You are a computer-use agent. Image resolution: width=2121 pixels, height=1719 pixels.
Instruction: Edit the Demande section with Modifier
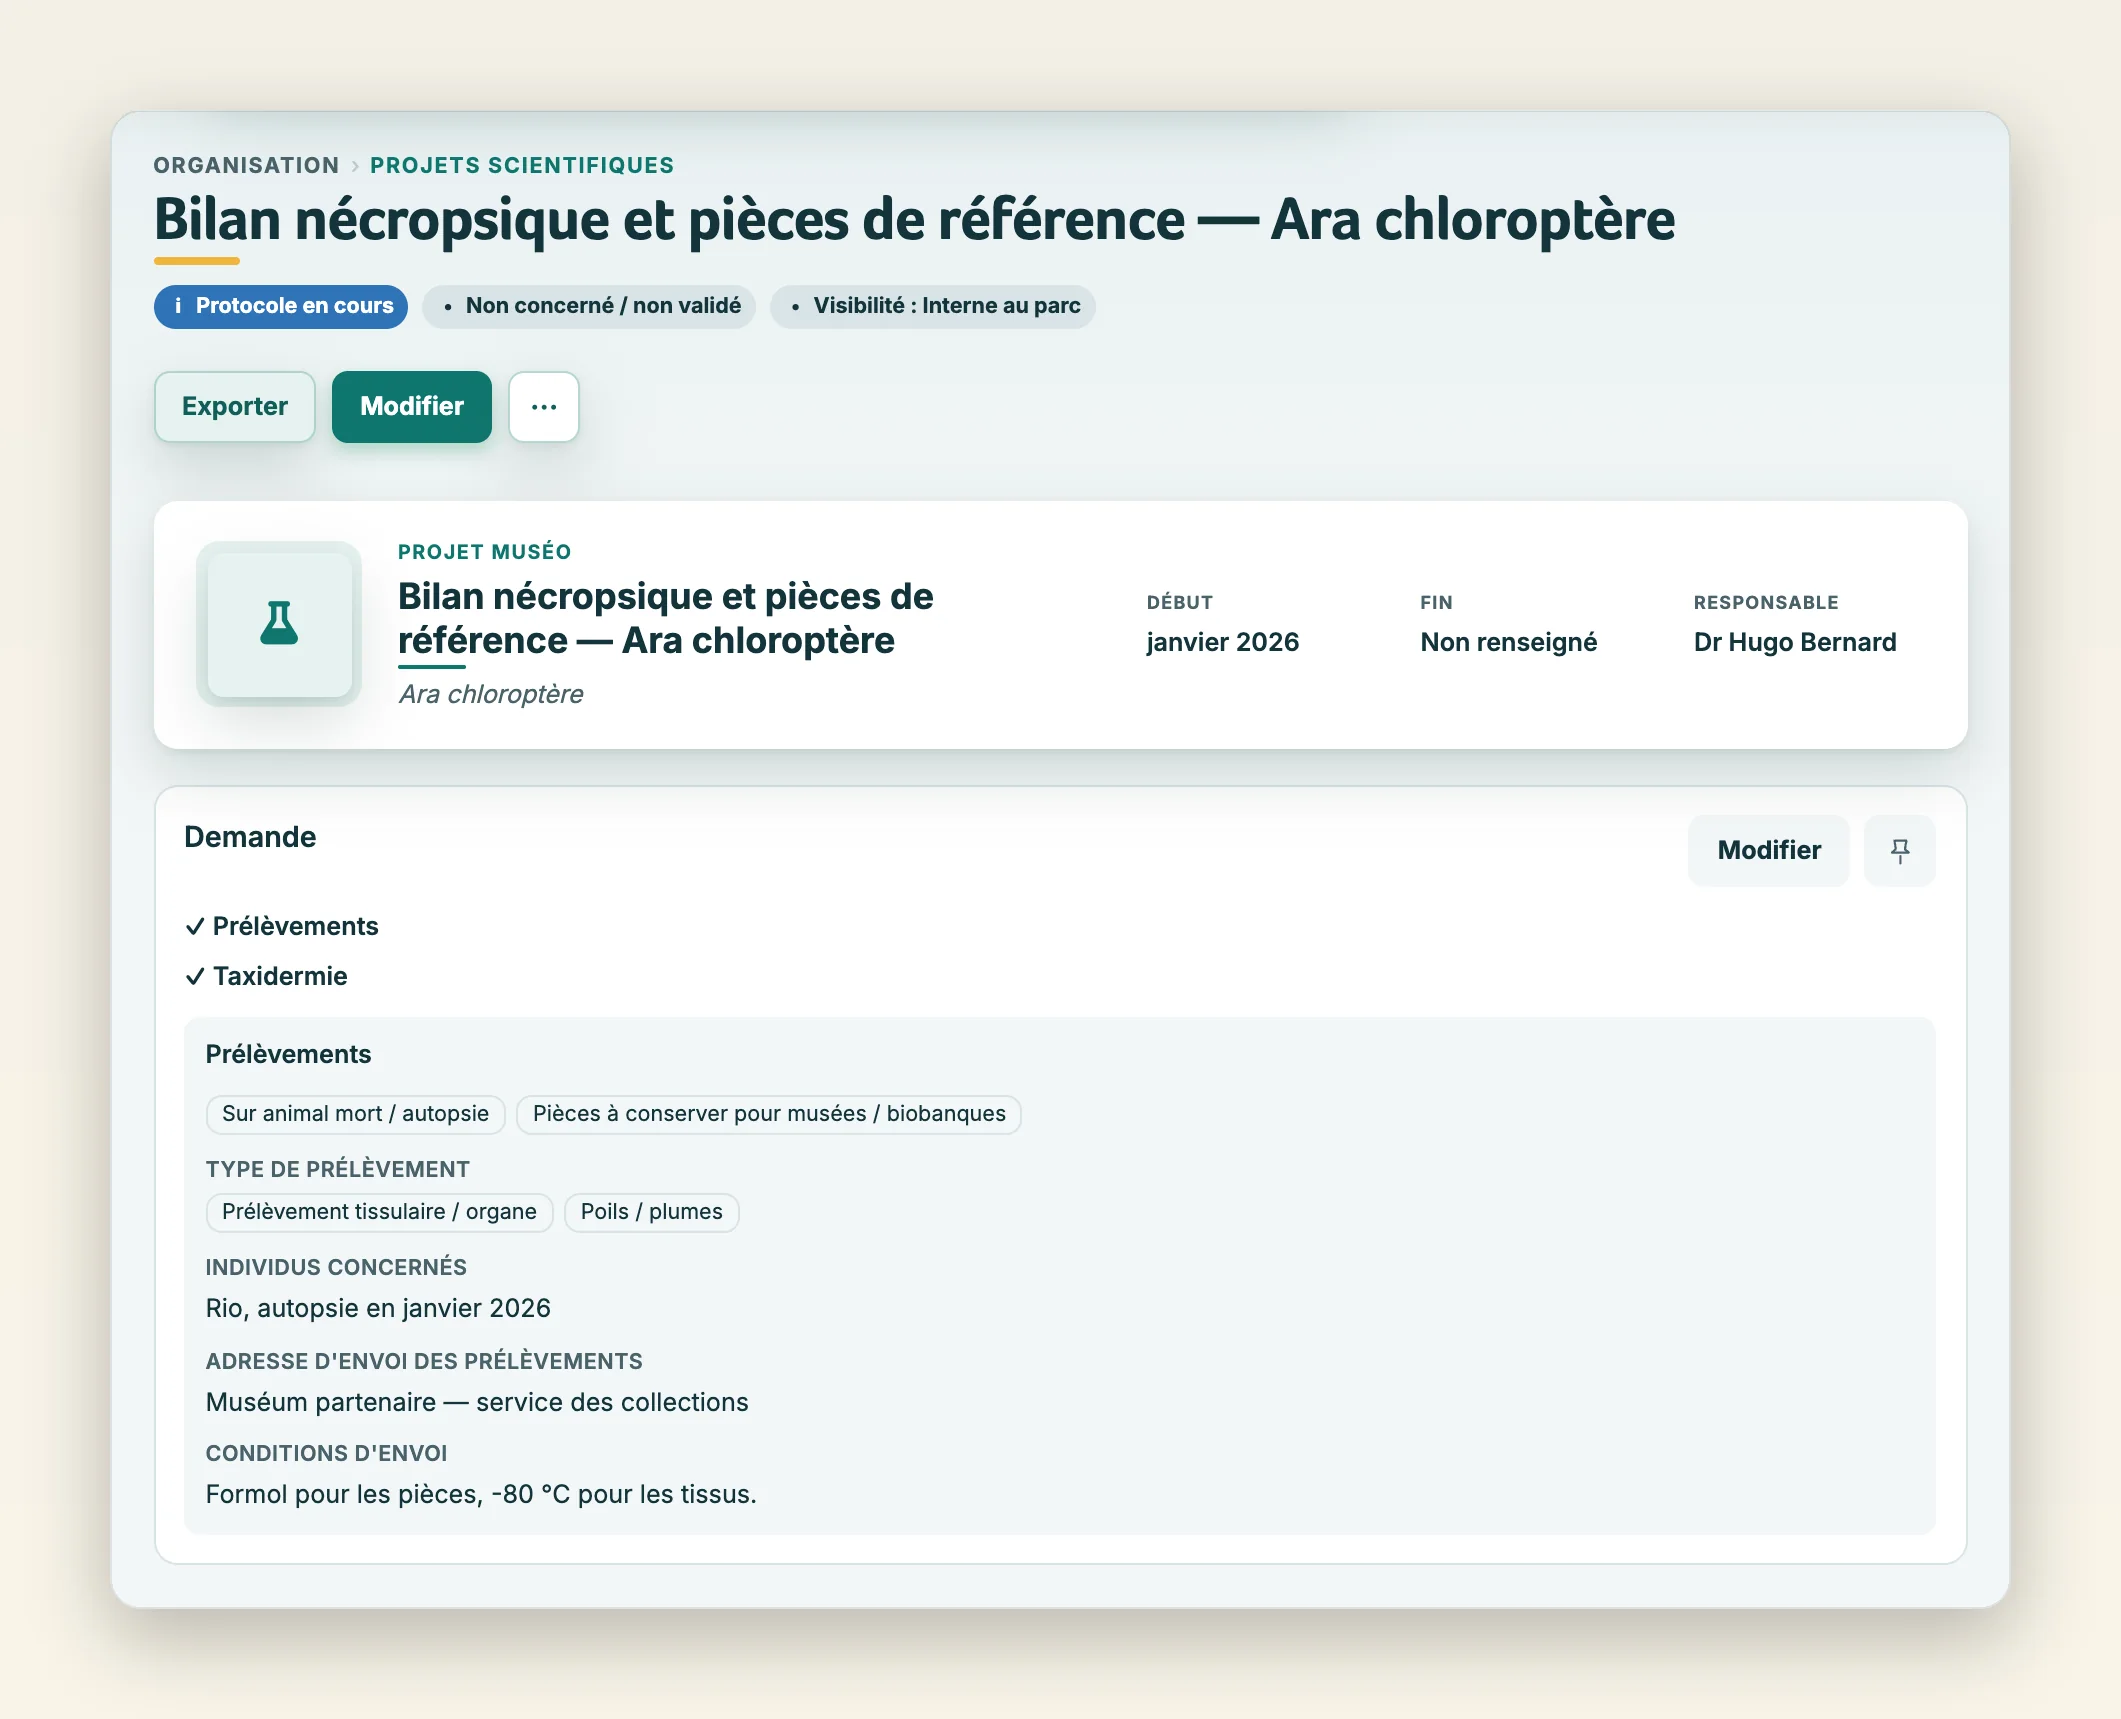1769,851
